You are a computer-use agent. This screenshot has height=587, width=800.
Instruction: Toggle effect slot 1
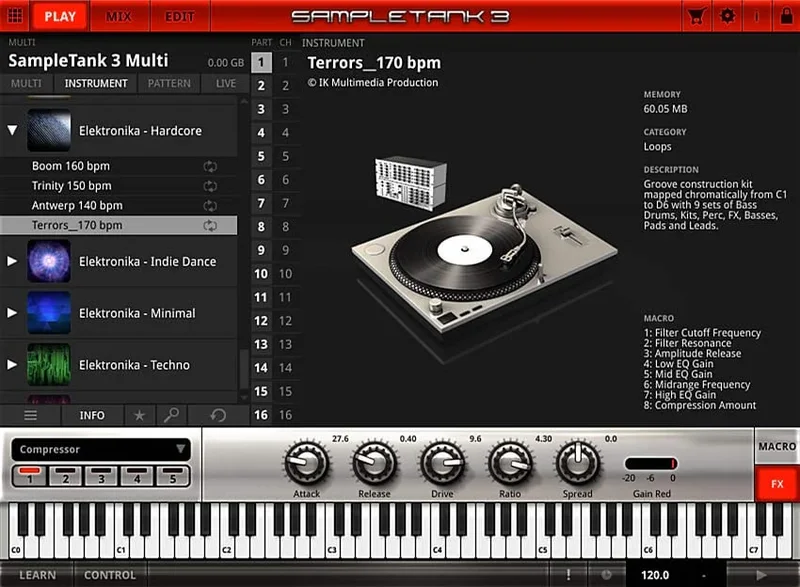[x=30, y=476]
